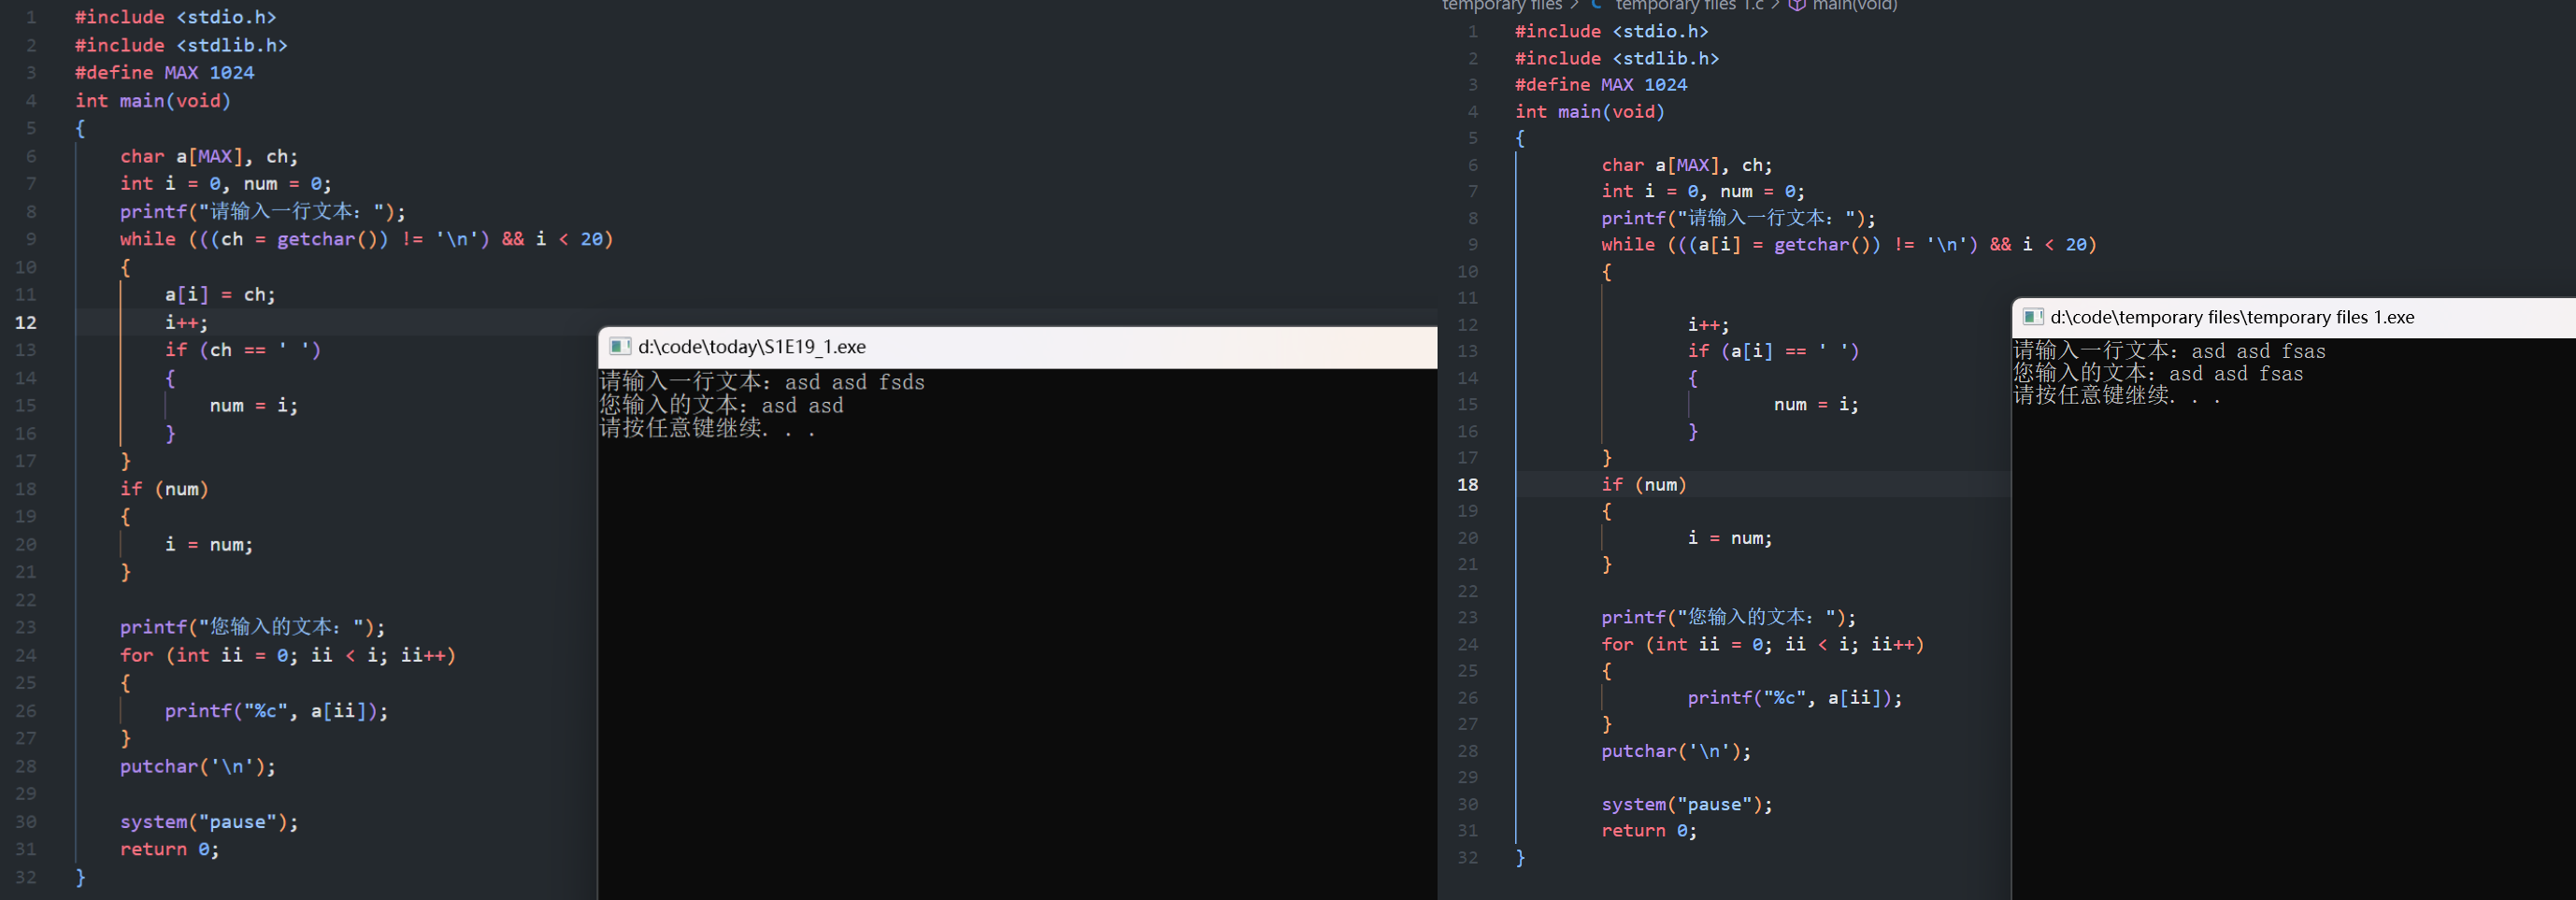
Task: Click the cube symbol icon beside main(void) breadcrumb
Action: 1797,5
